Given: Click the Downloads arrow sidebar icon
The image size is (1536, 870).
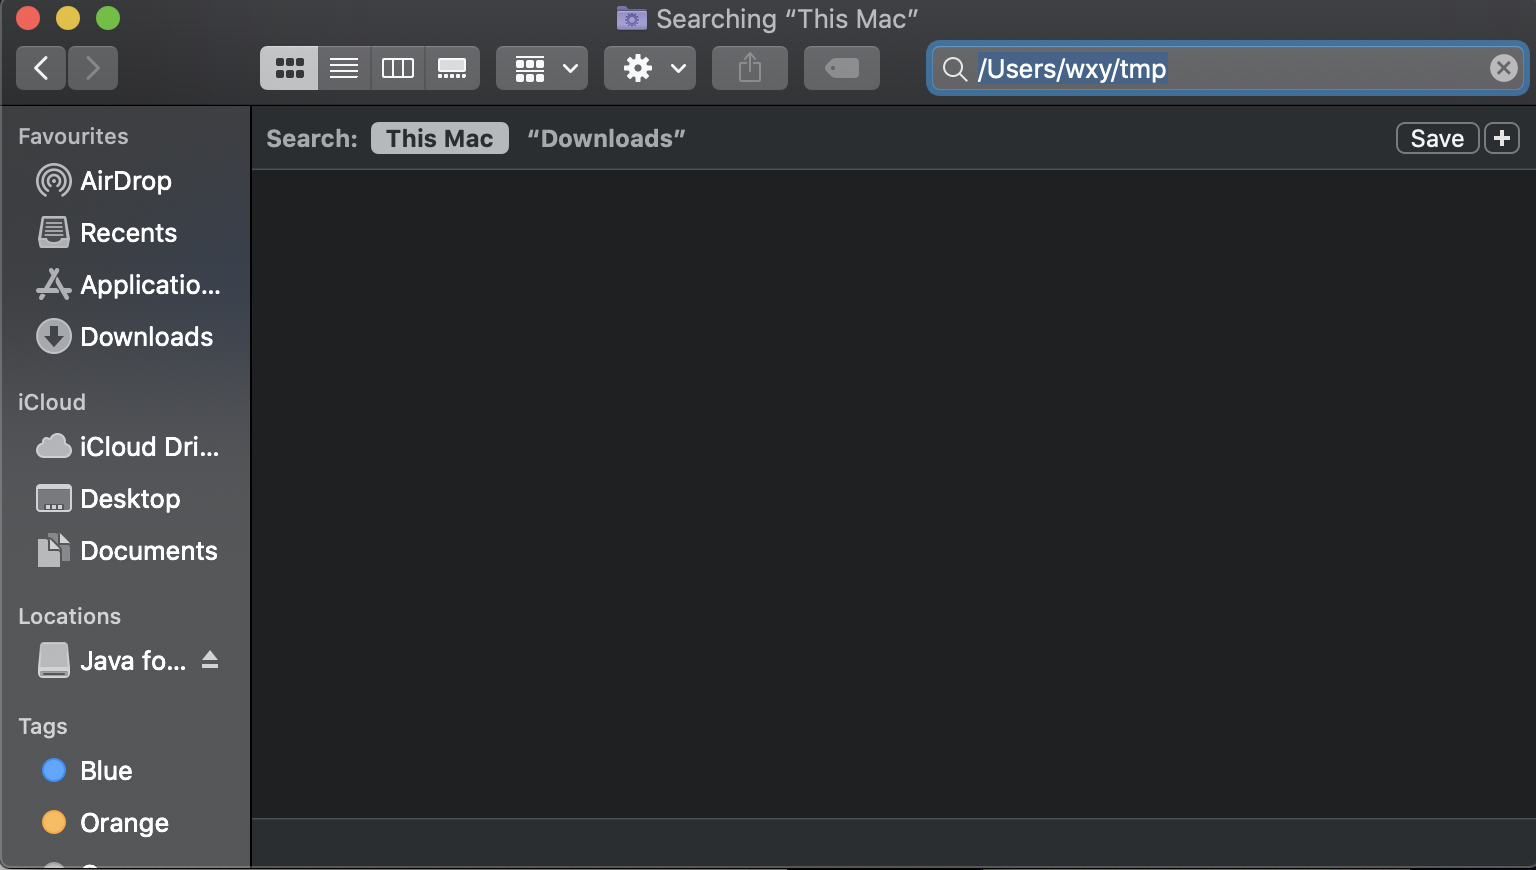Looking at the screenshot, I should [53, 337].
